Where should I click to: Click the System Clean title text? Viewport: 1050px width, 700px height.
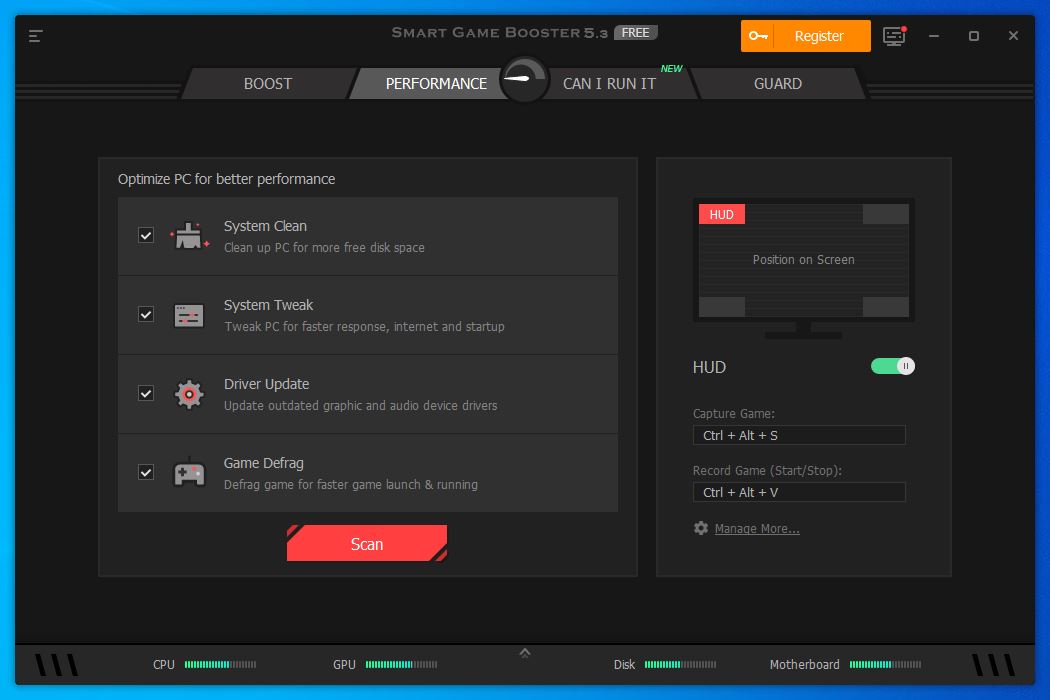click(265, 226)
